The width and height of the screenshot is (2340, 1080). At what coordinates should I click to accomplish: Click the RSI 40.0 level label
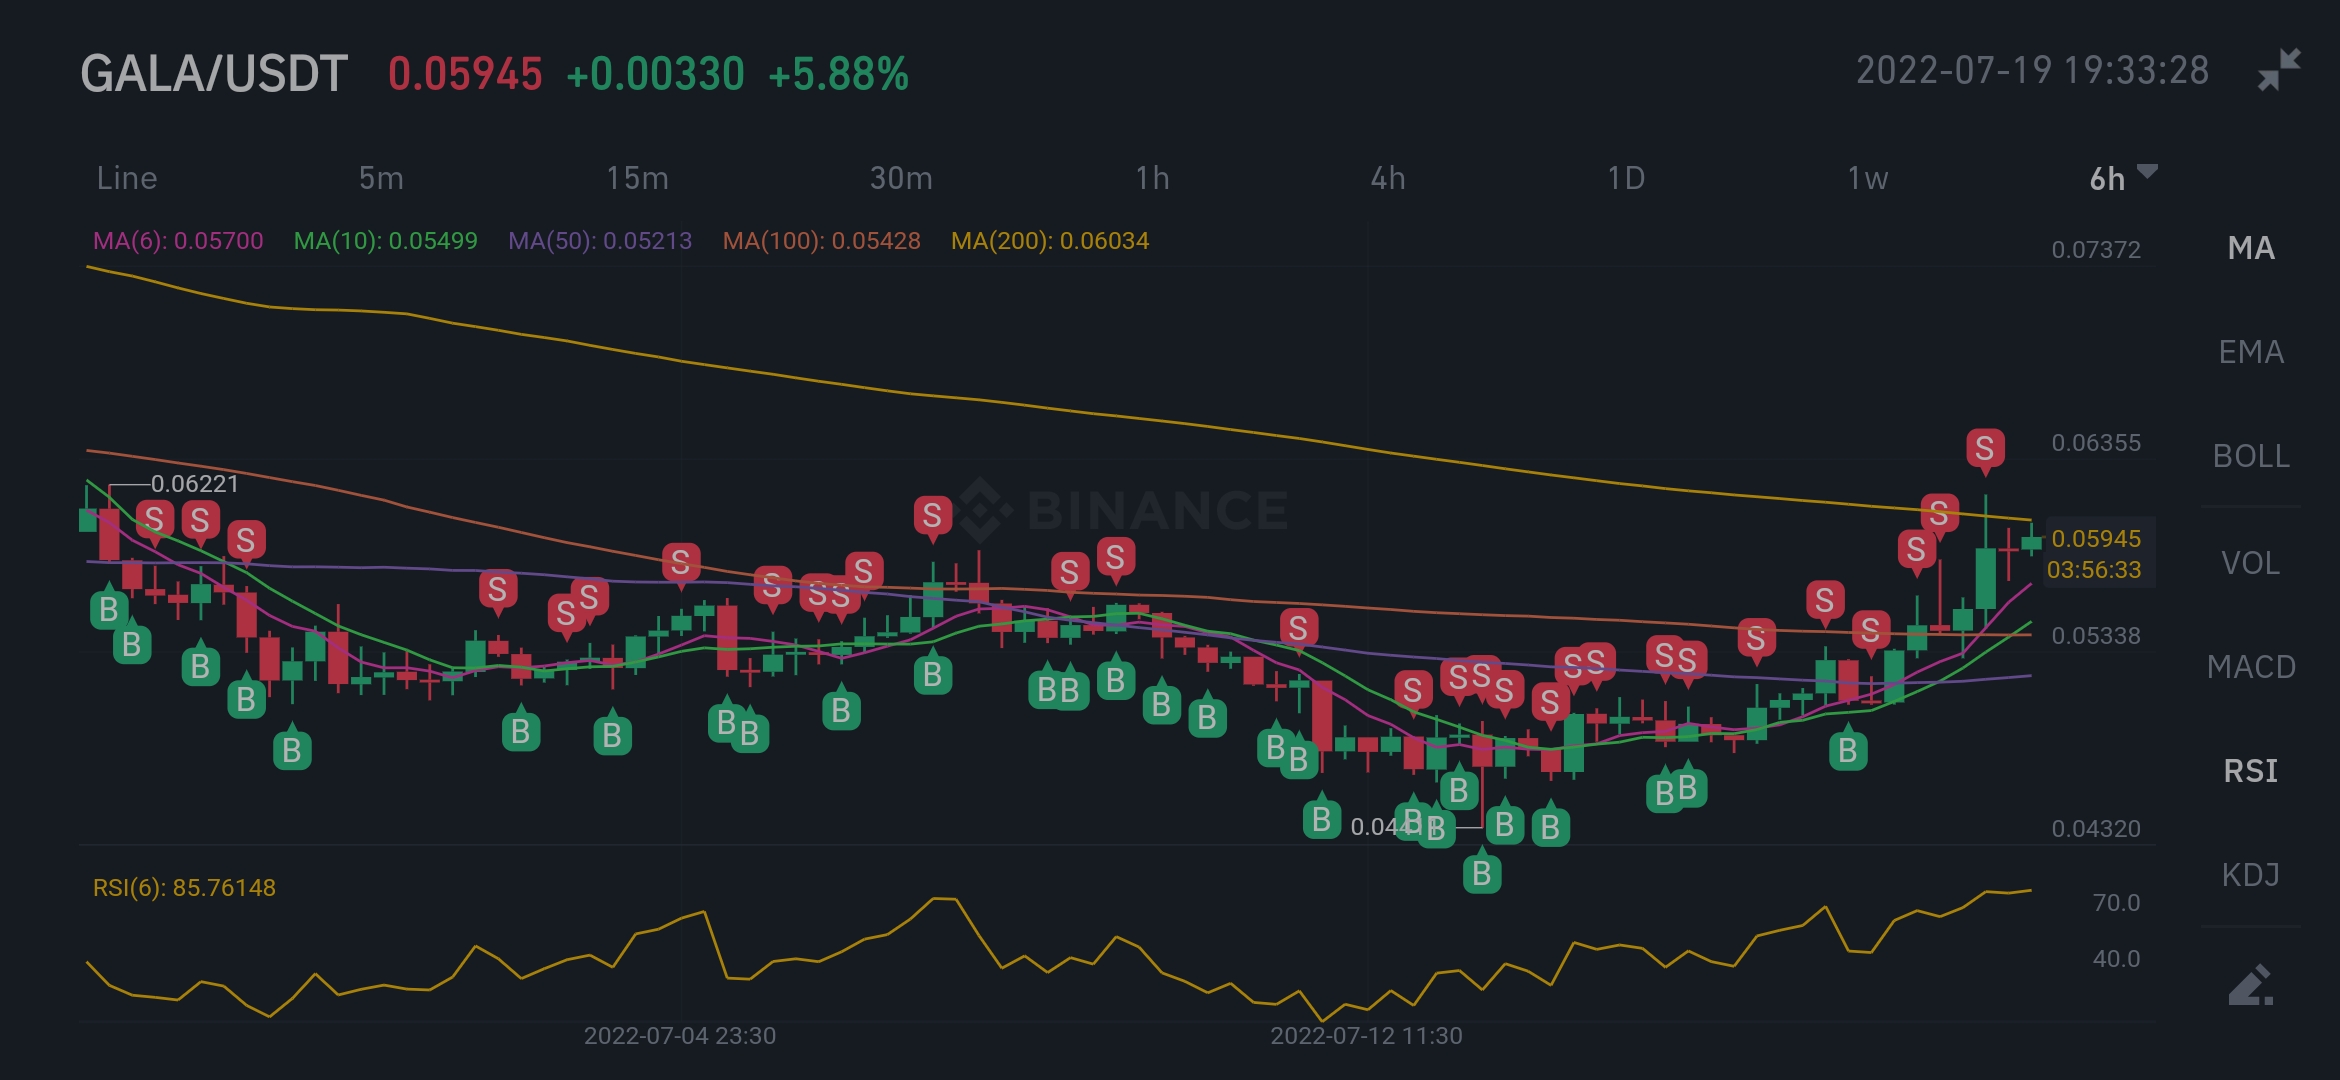tap(2116, 959)
